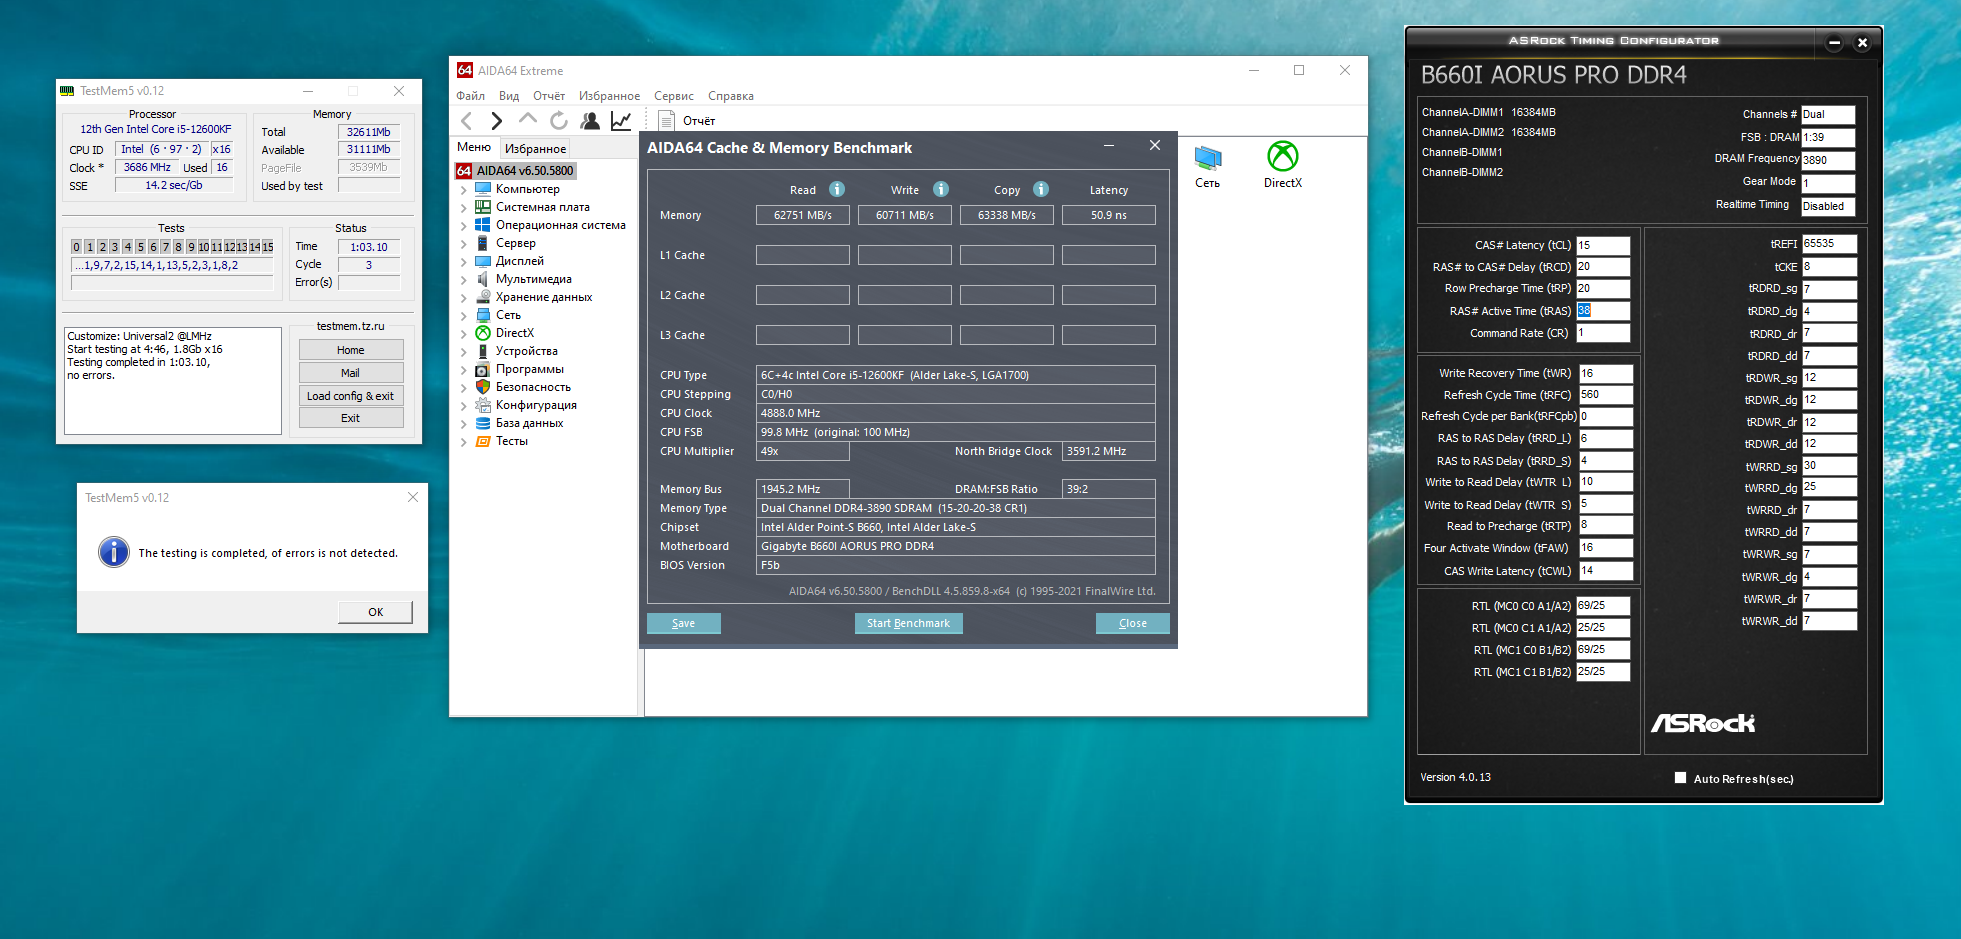Image resolution: width=1961 pixels, height=939 pixels.
Task: Open the Сервис menu
Action: tap(673, 96)
